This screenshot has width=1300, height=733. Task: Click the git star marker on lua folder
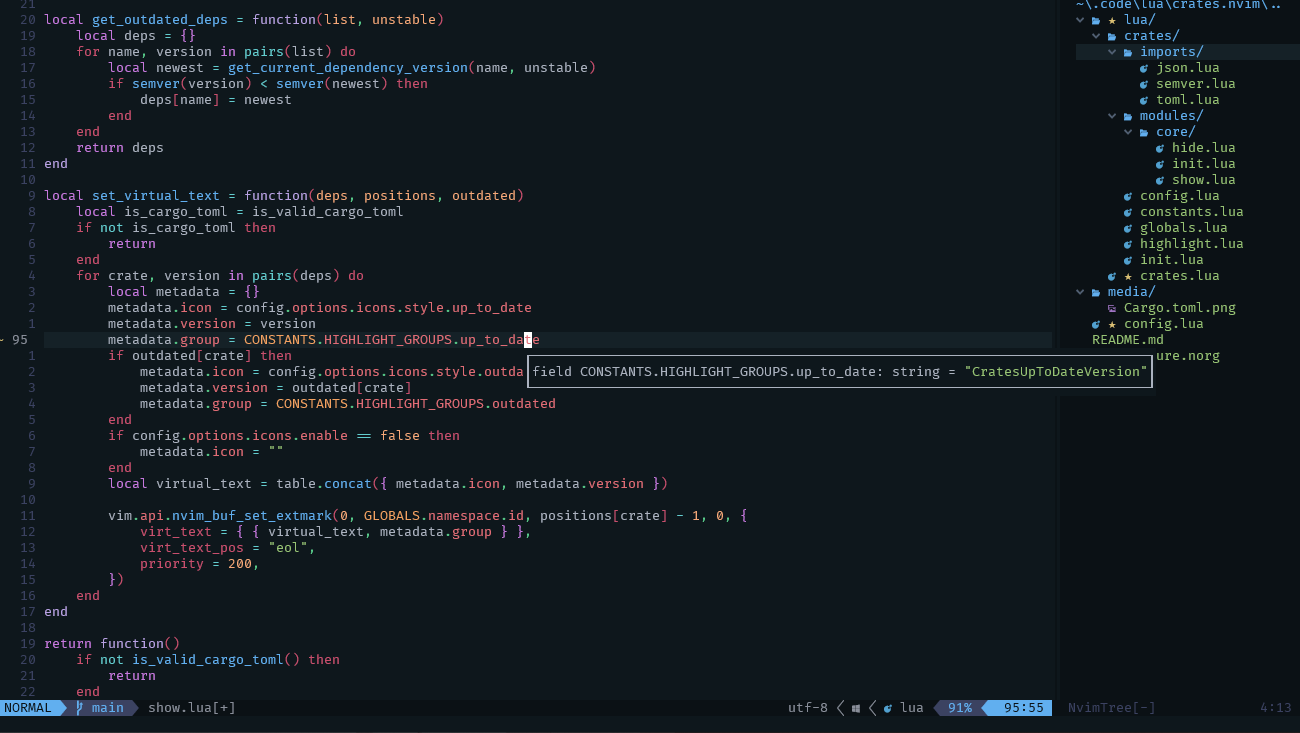click(x=1112, y=20)
